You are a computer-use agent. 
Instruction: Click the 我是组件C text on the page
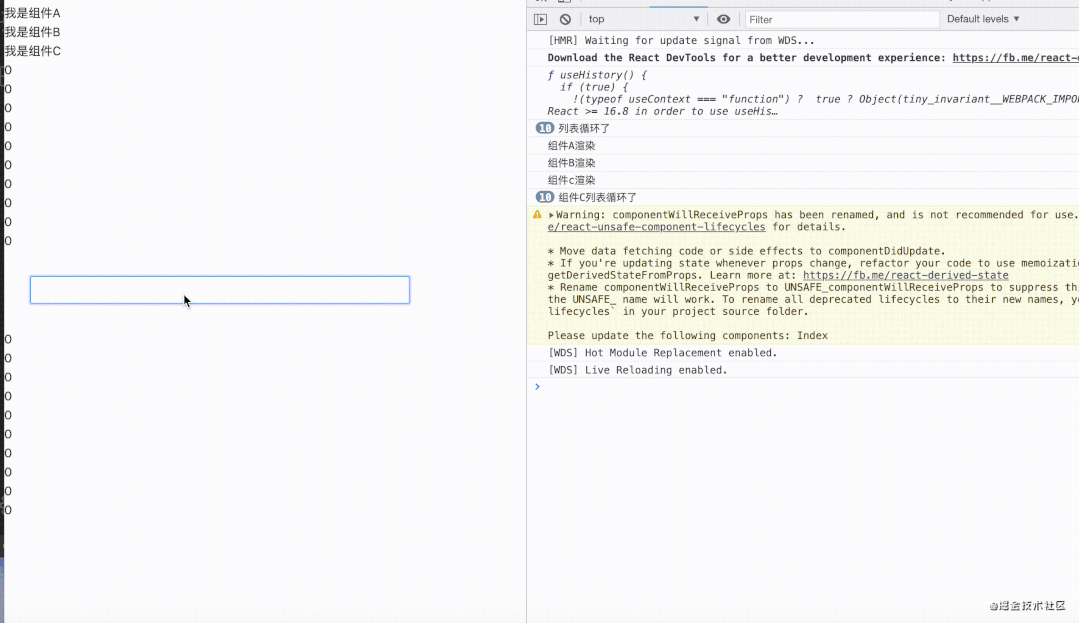[32, 51]
